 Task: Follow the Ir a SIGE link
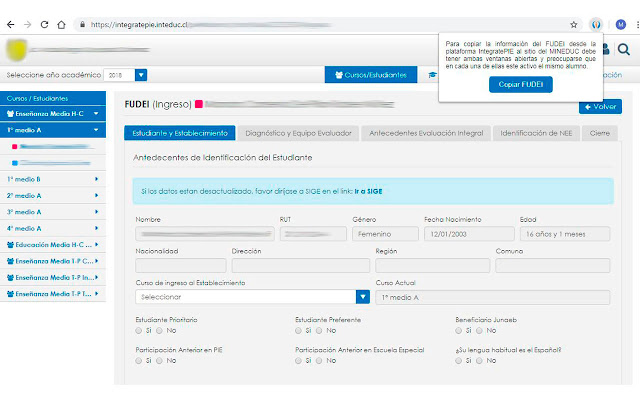[x=368, y=191]
